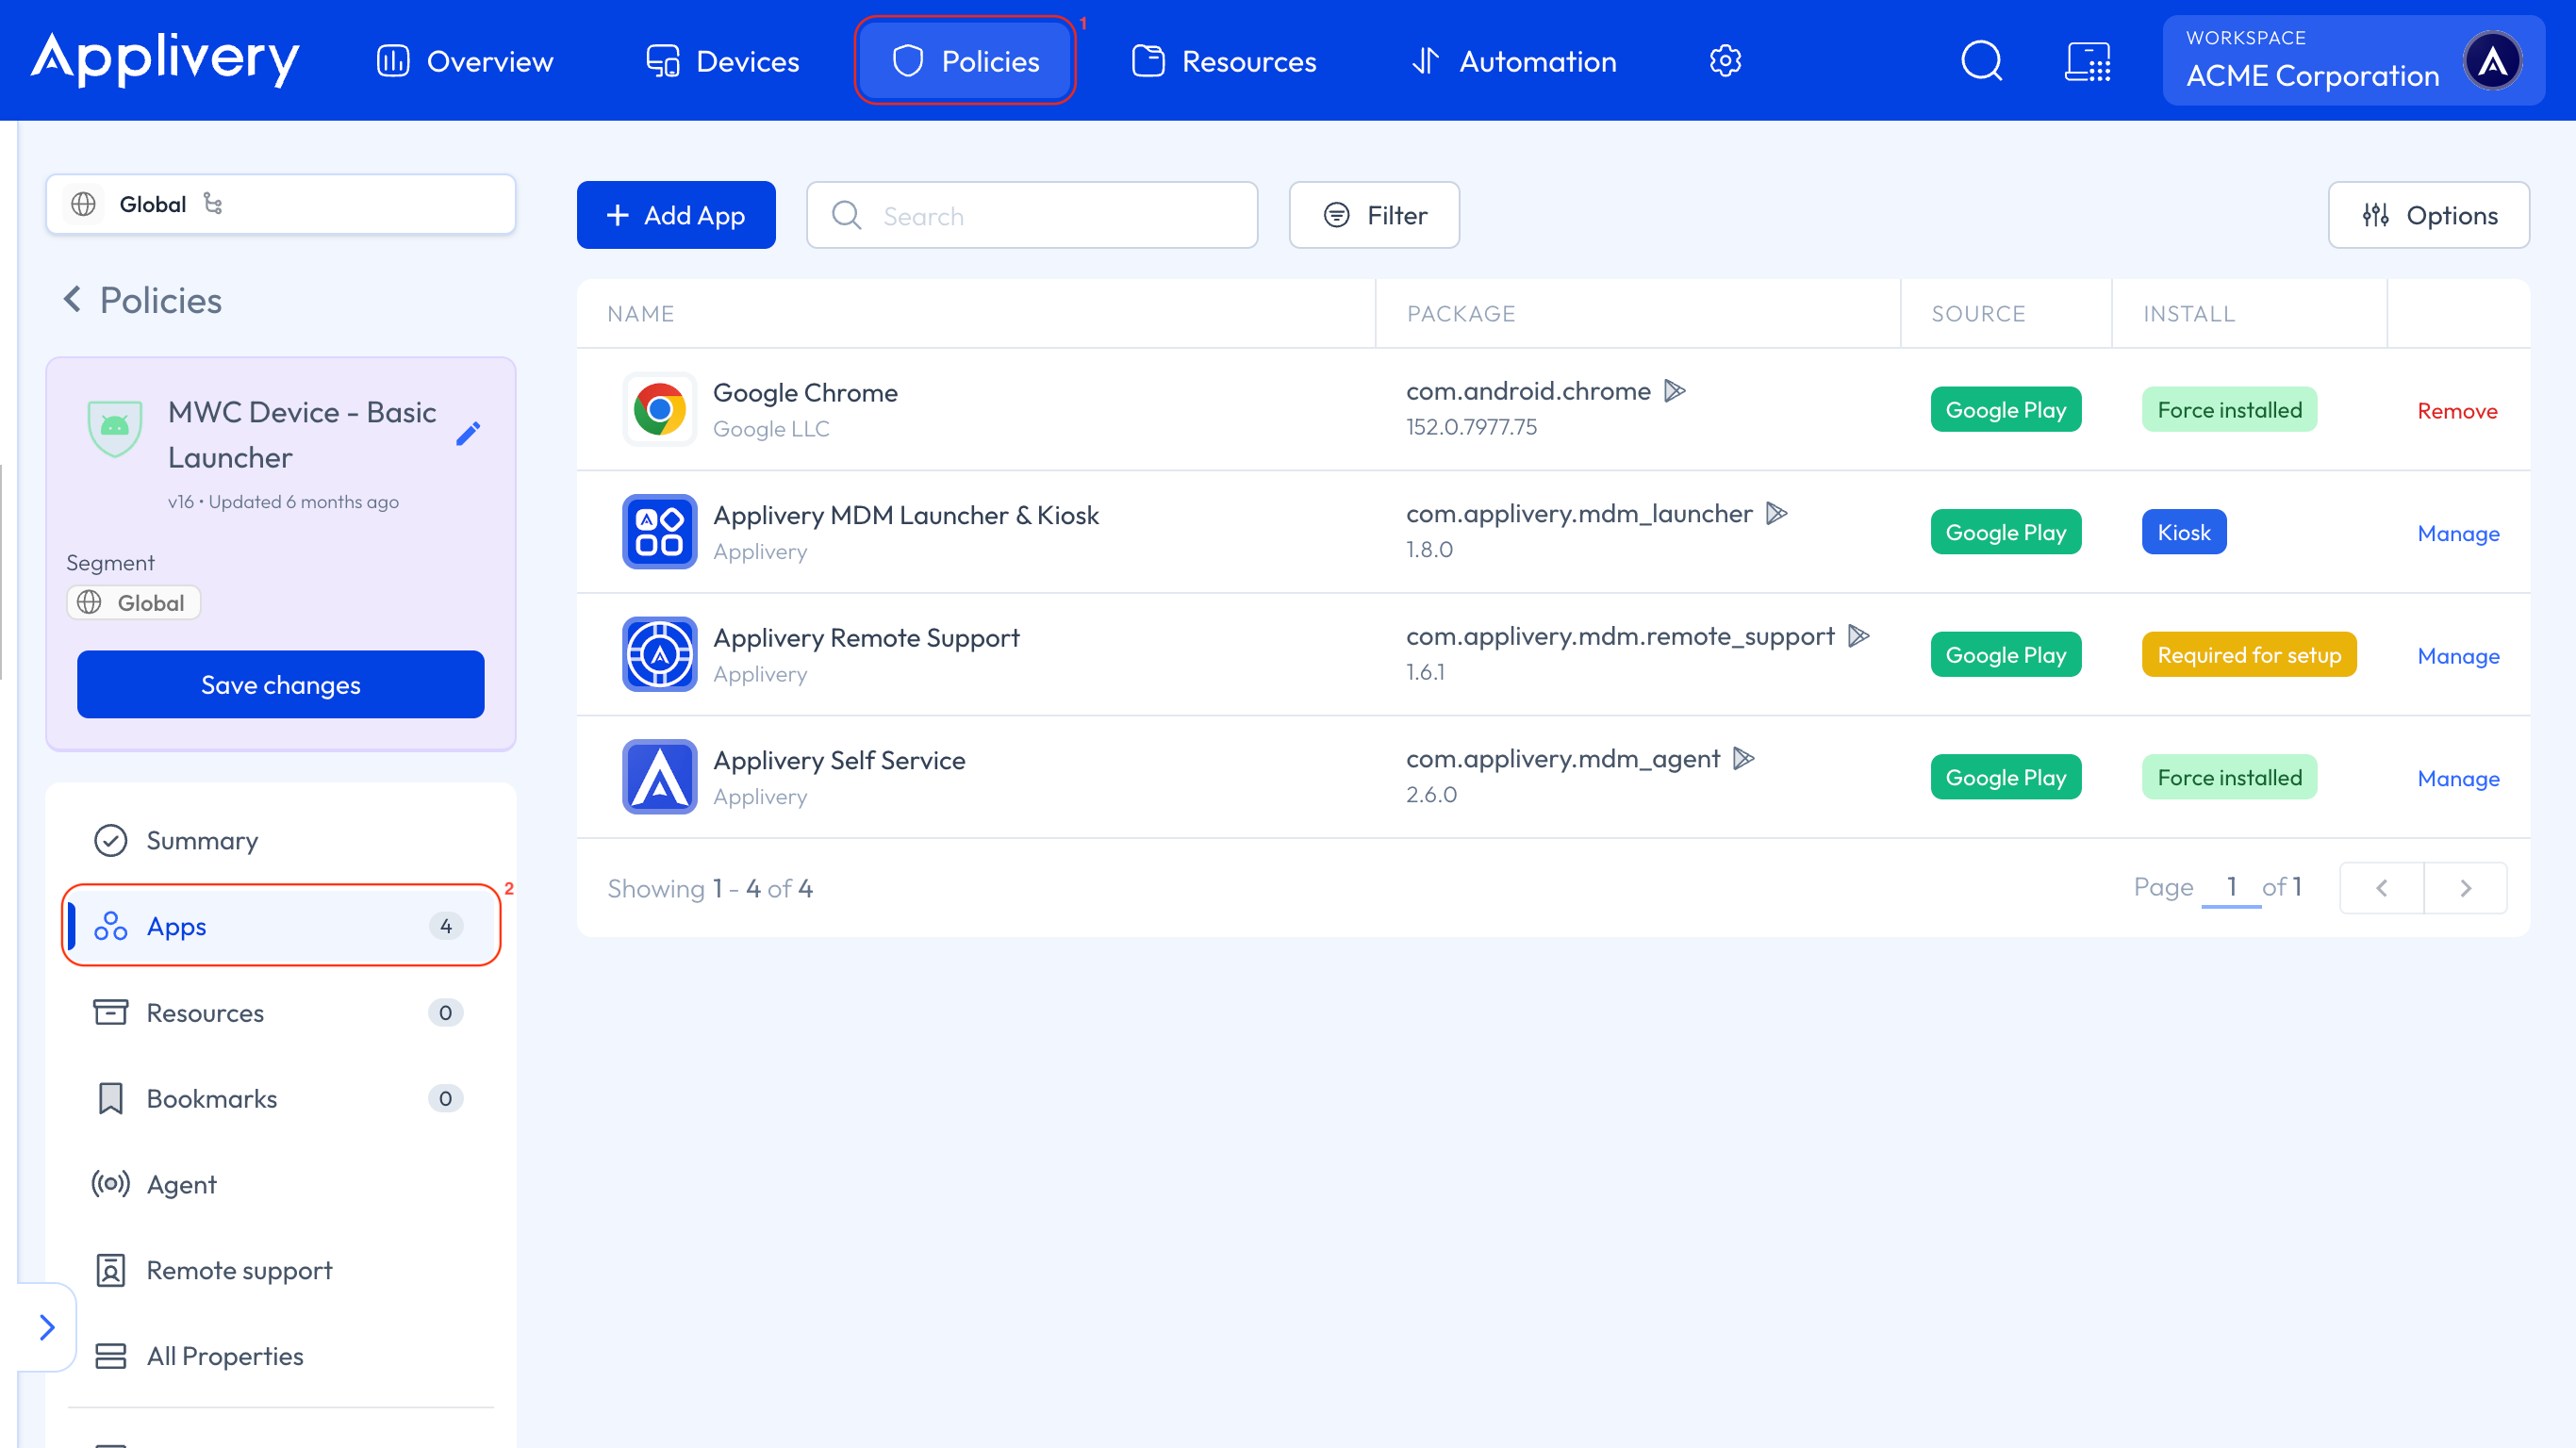The width and height of the screenshot is (2576, 1448).
Task: Open the Filter dropdown
Action: point(1374,215)
